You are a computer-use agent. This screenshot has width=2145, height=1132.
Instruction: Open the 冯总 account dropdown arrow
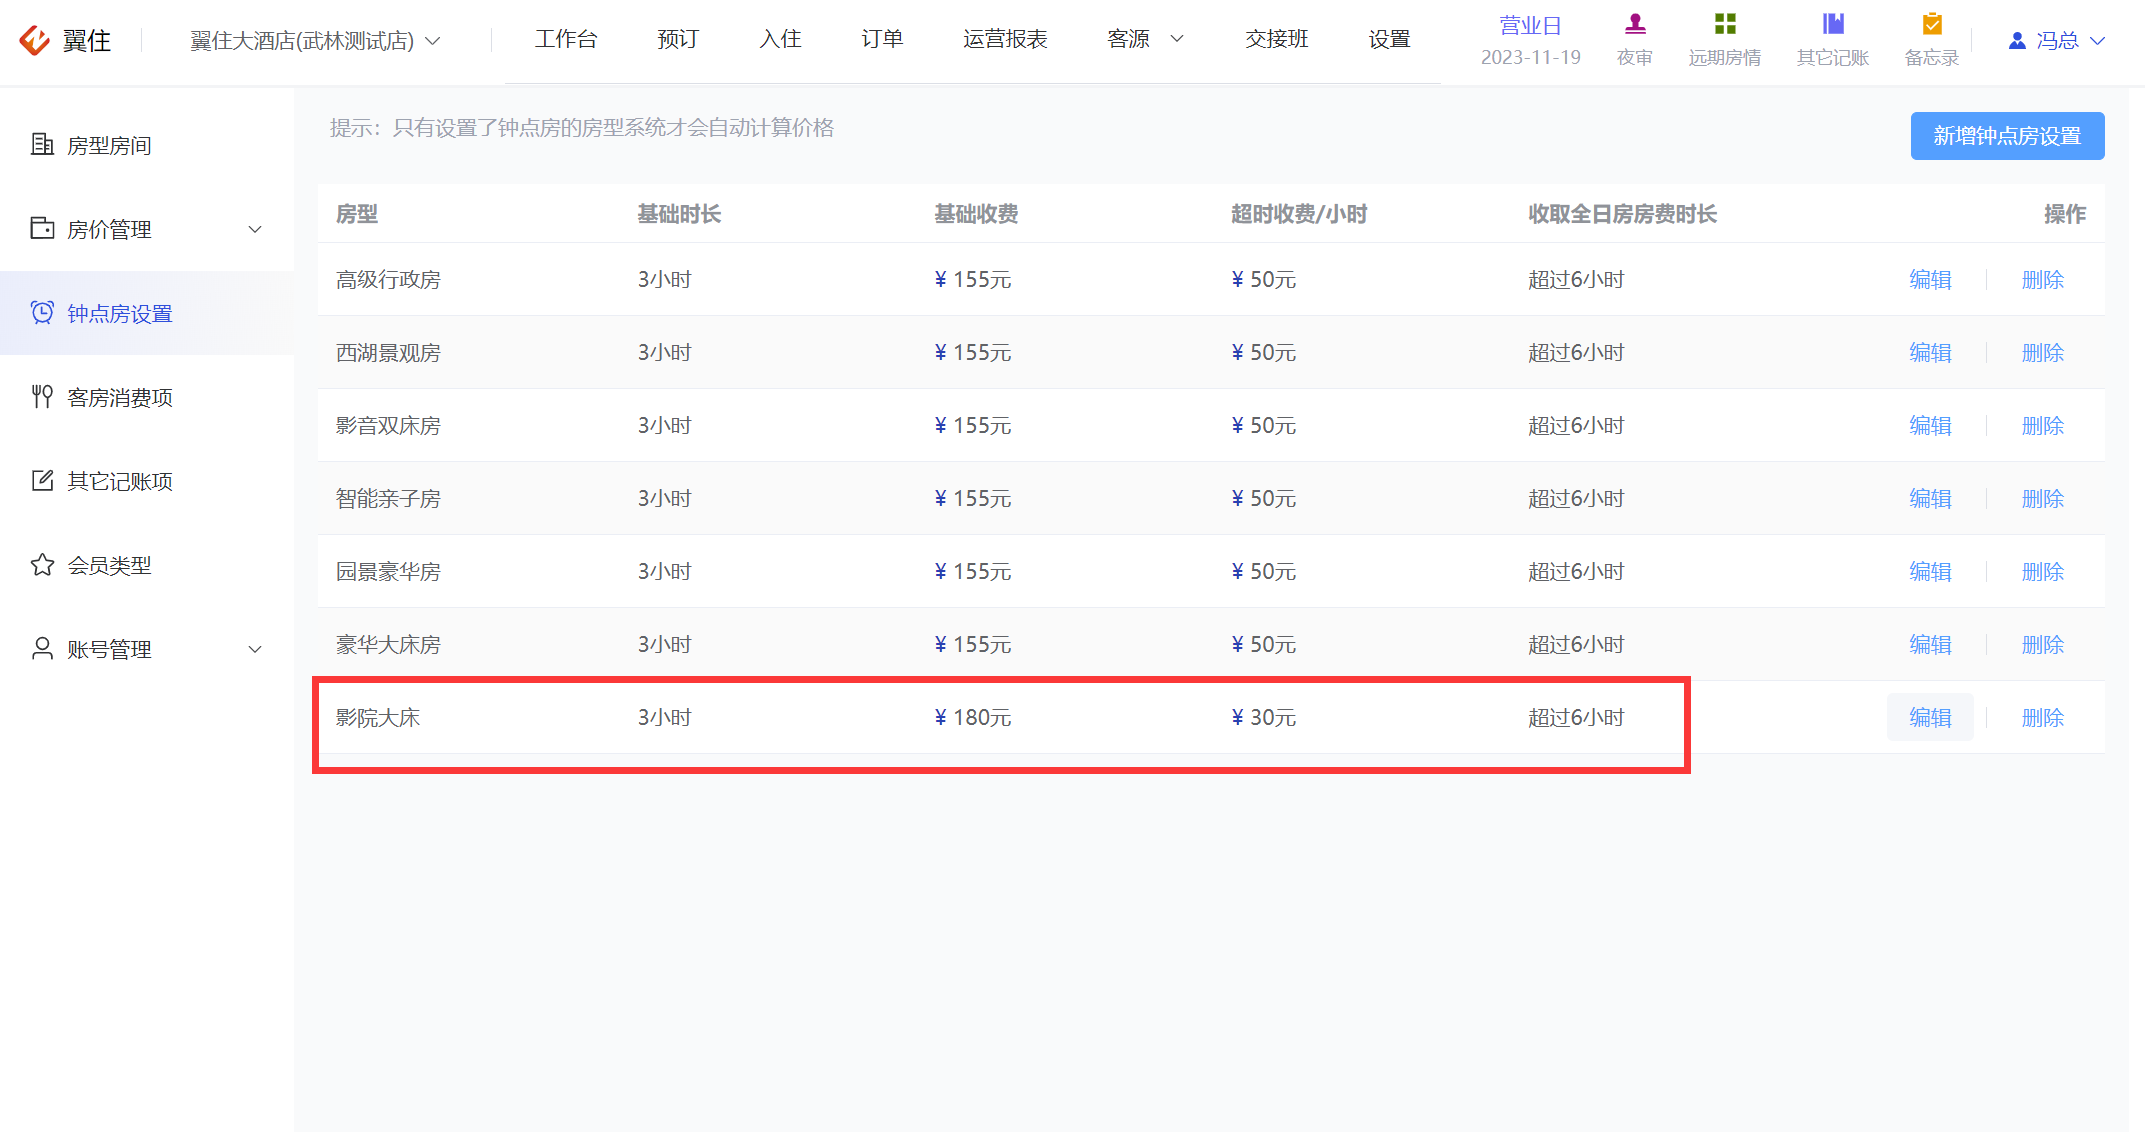point(2098,41)
